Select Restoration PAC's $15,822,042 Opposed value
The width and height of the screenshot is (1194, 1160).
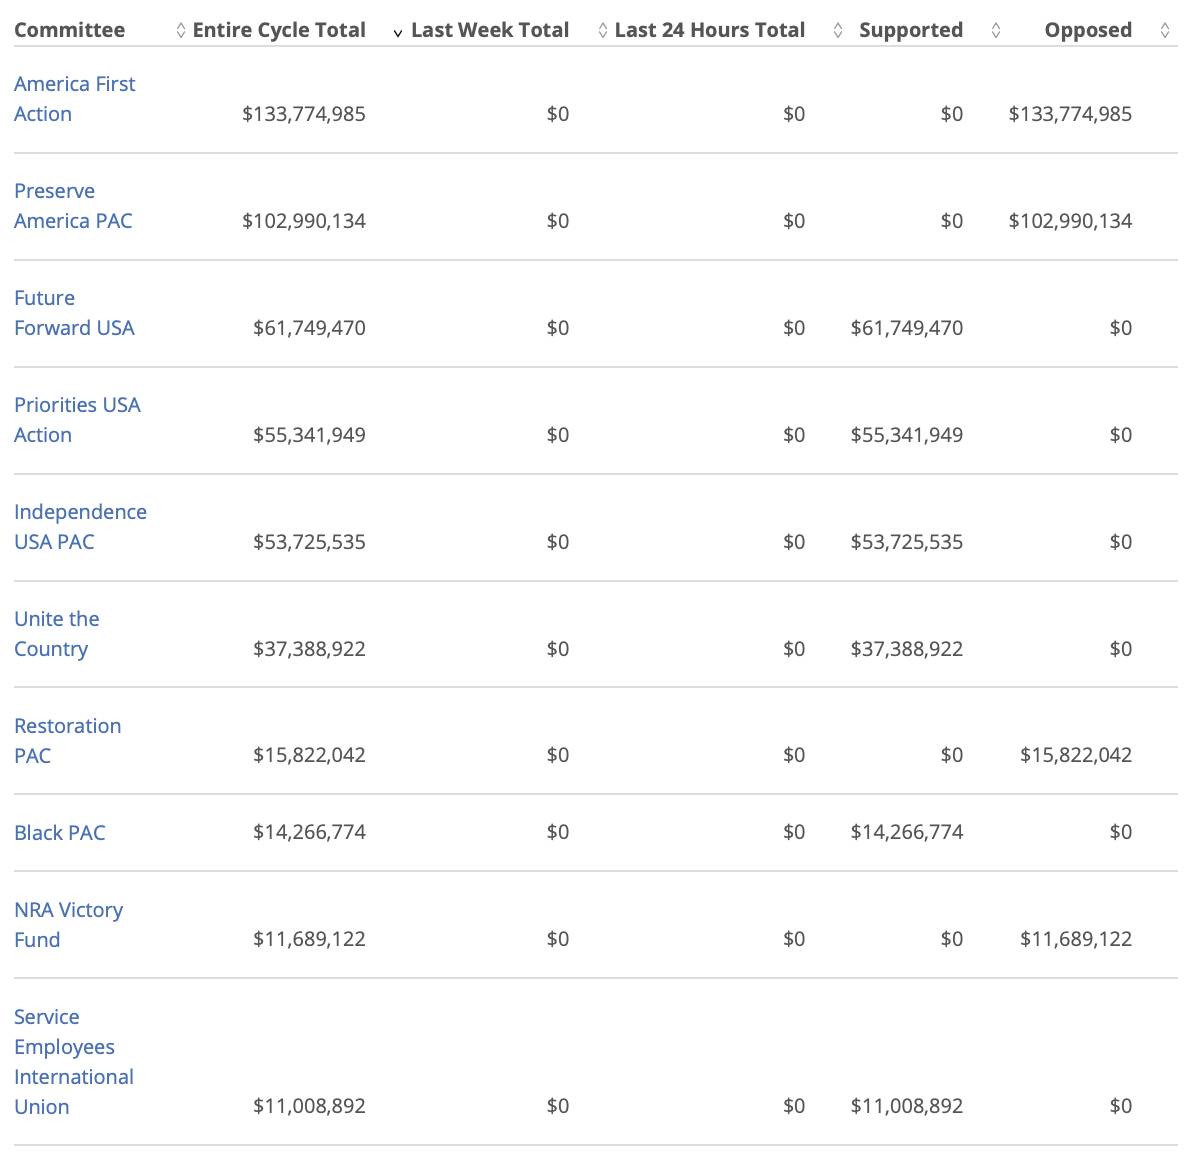click(1076, 755)
